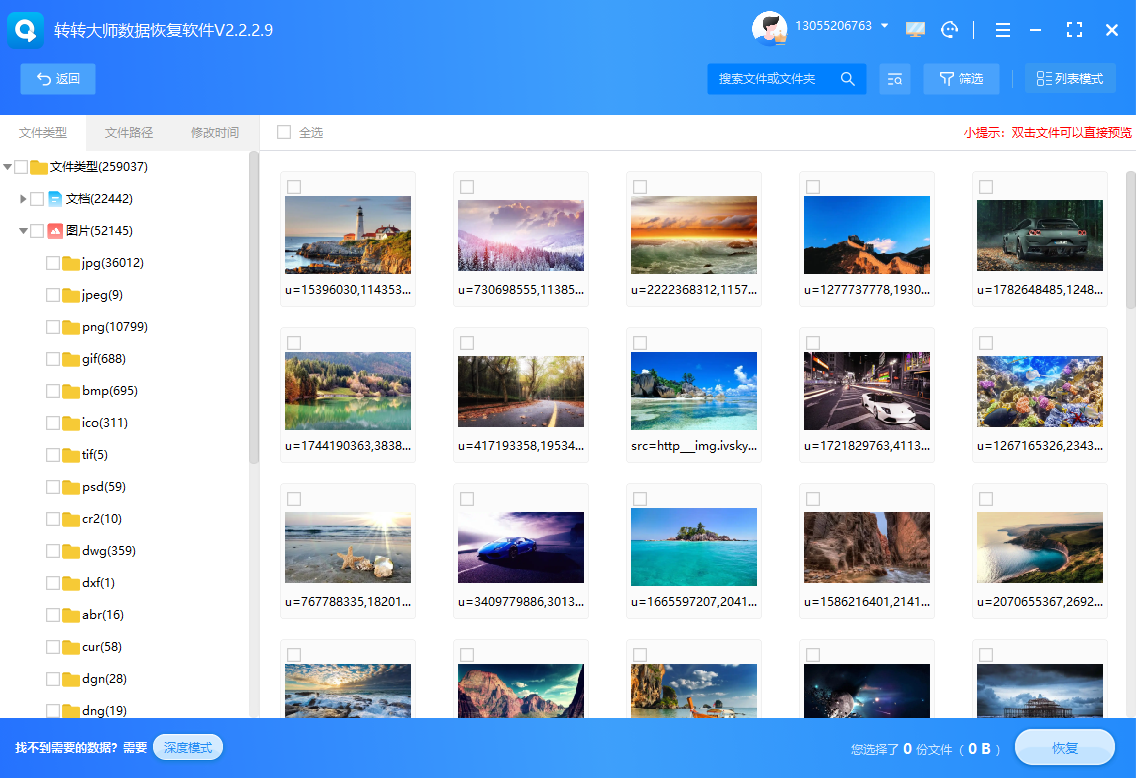Open customer service headset icon
1136x778 pixels.
949,30
